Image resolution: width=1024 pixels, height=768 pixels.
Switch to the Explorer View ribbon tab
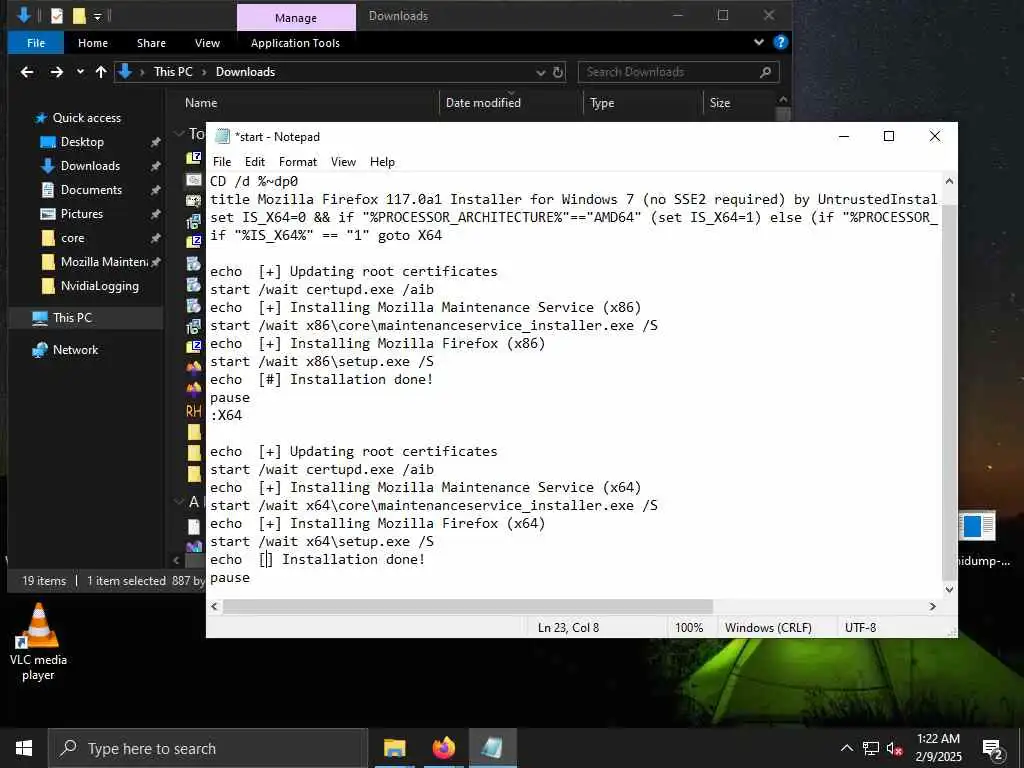207,43
